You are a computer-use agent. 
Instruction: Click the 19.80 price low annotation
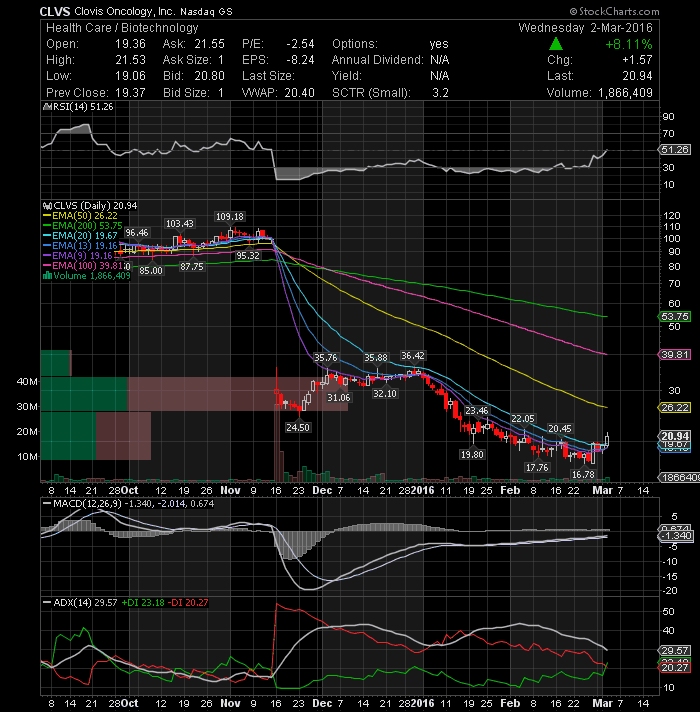tap(472, 455)
